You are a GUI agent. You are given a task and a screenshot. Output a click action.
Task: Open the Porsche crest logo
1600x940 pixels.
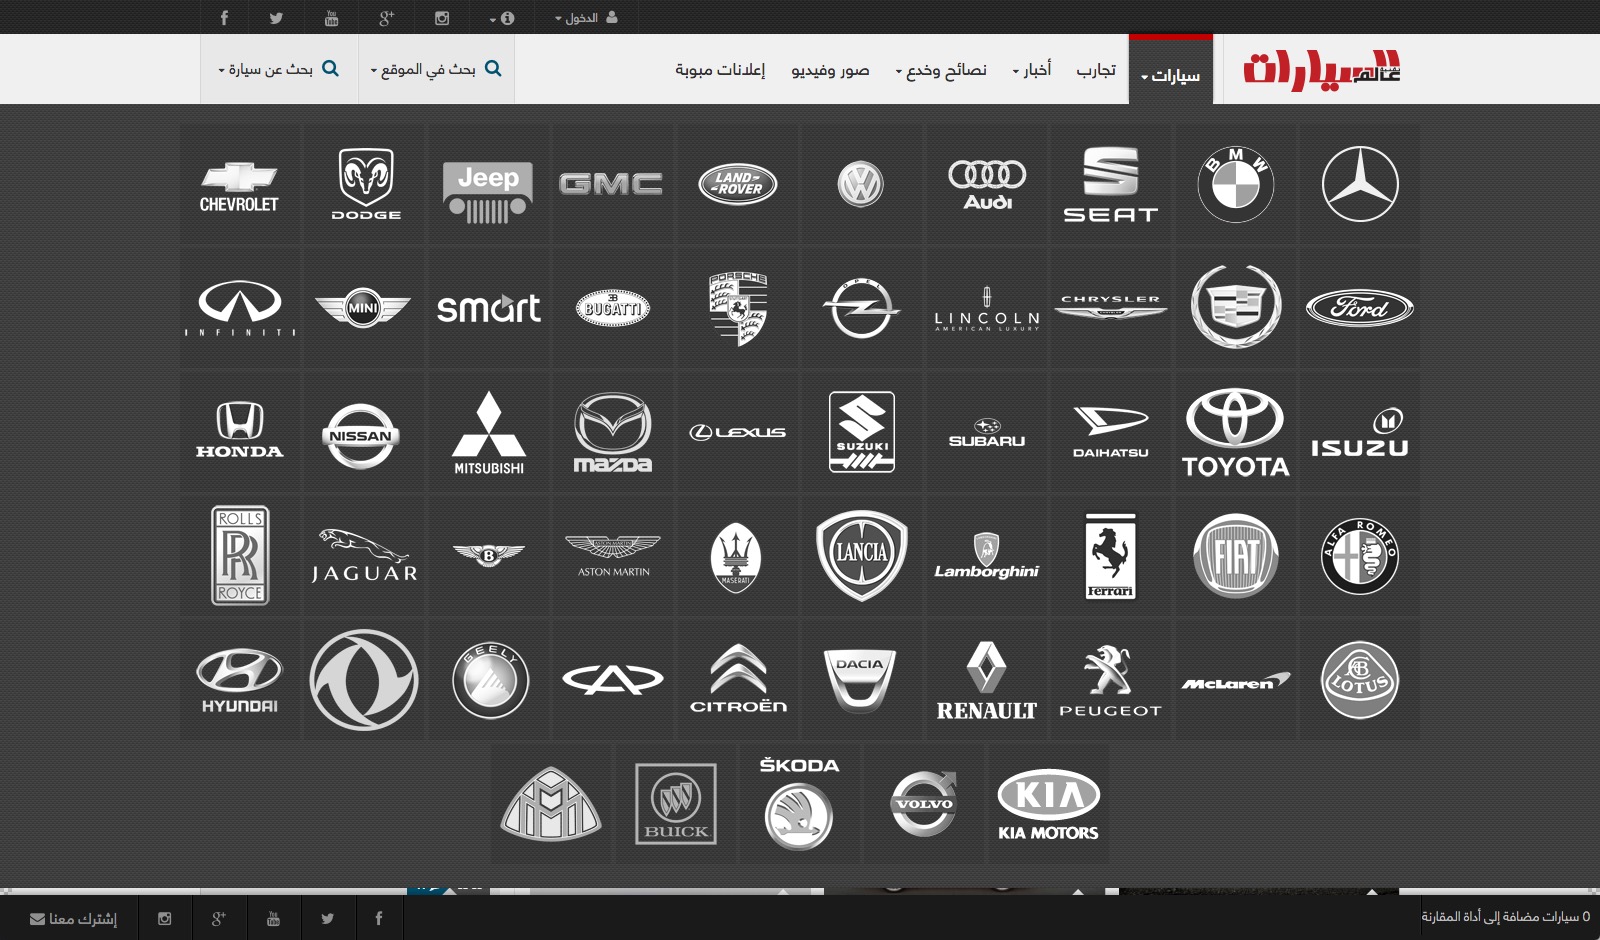(738, 309)
